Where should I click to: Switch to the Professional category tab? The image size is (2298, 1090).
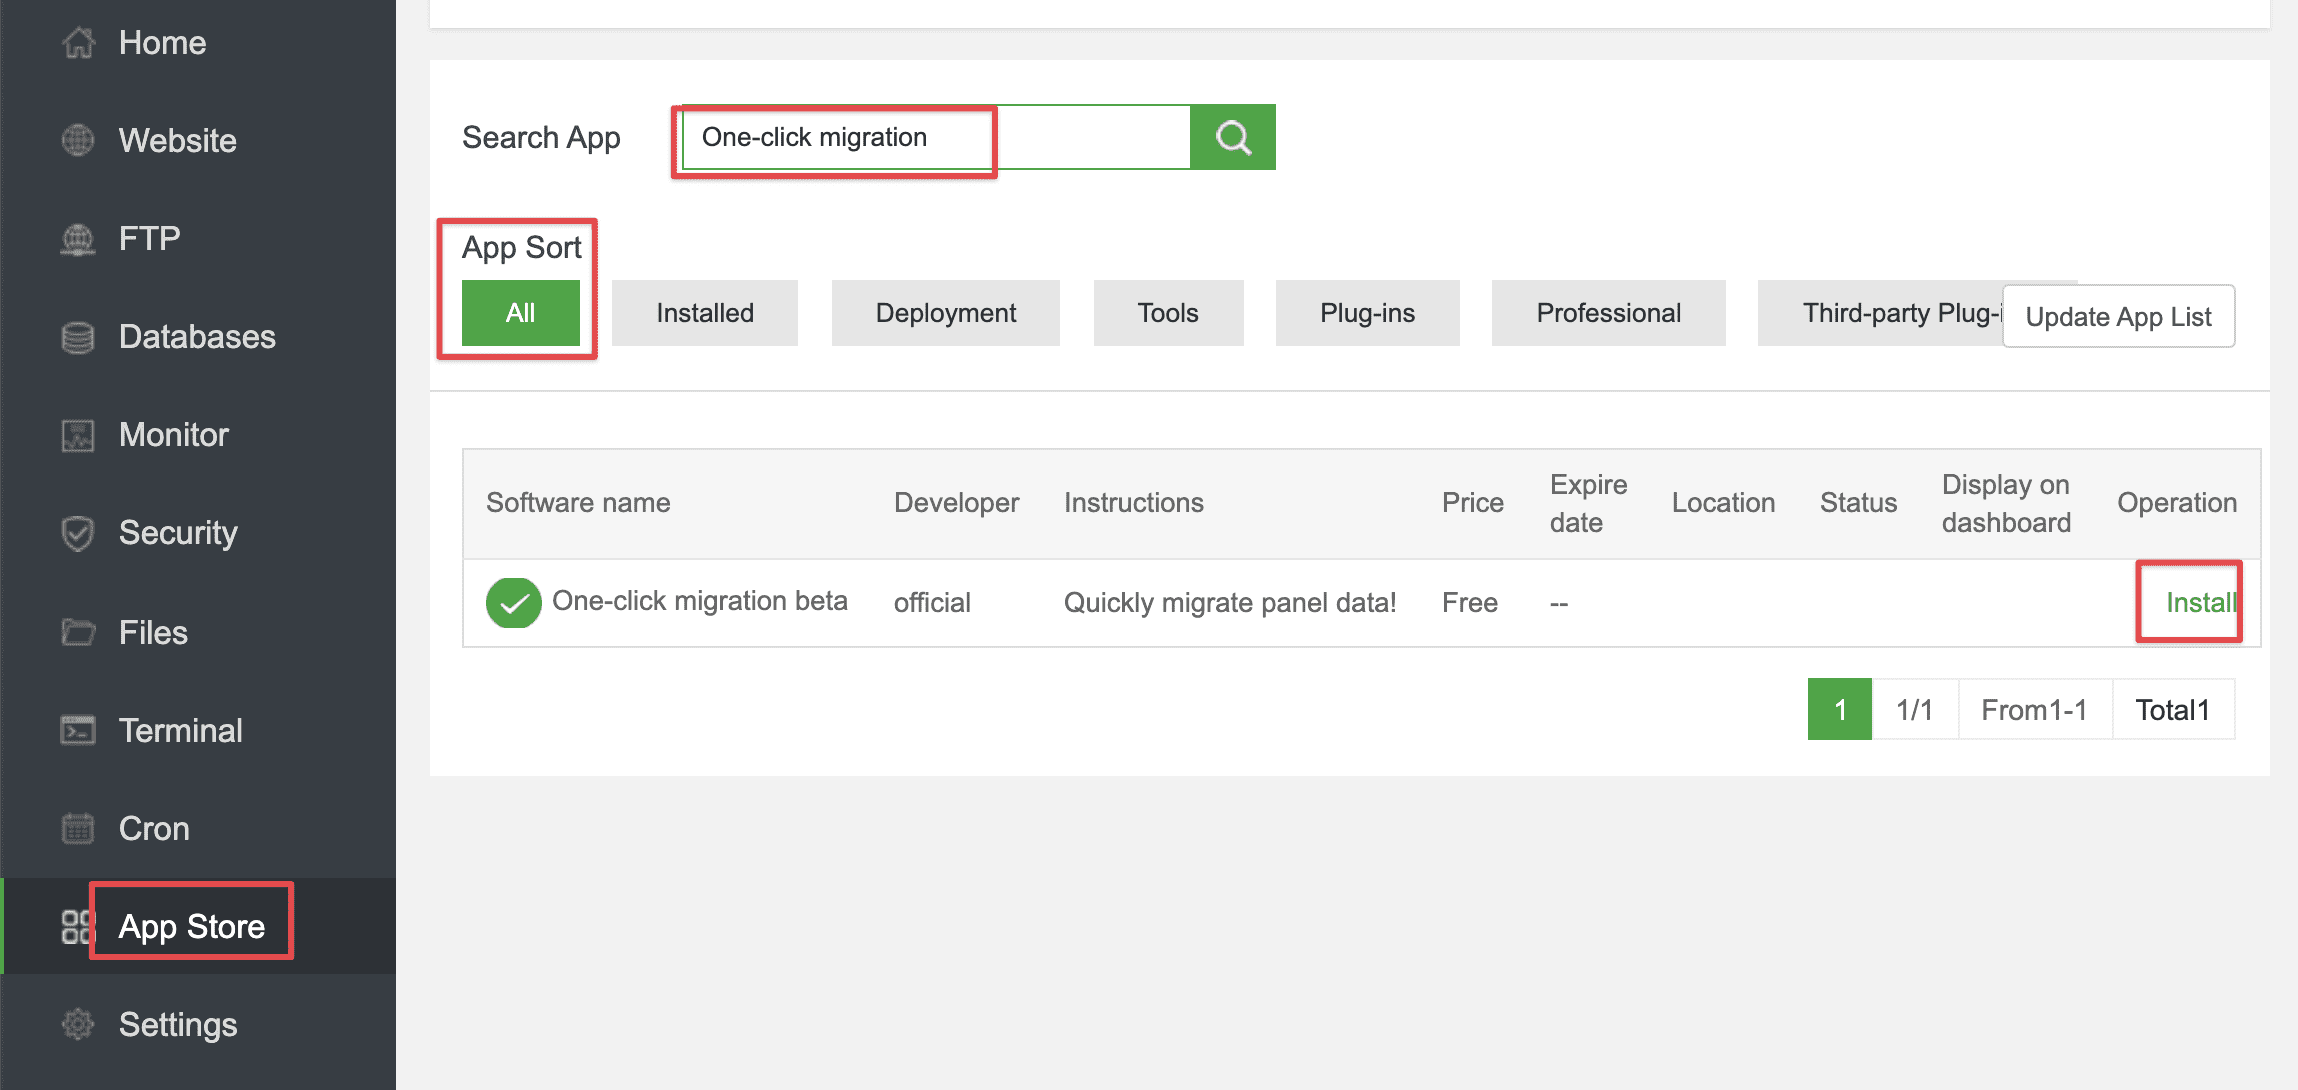1607,312
